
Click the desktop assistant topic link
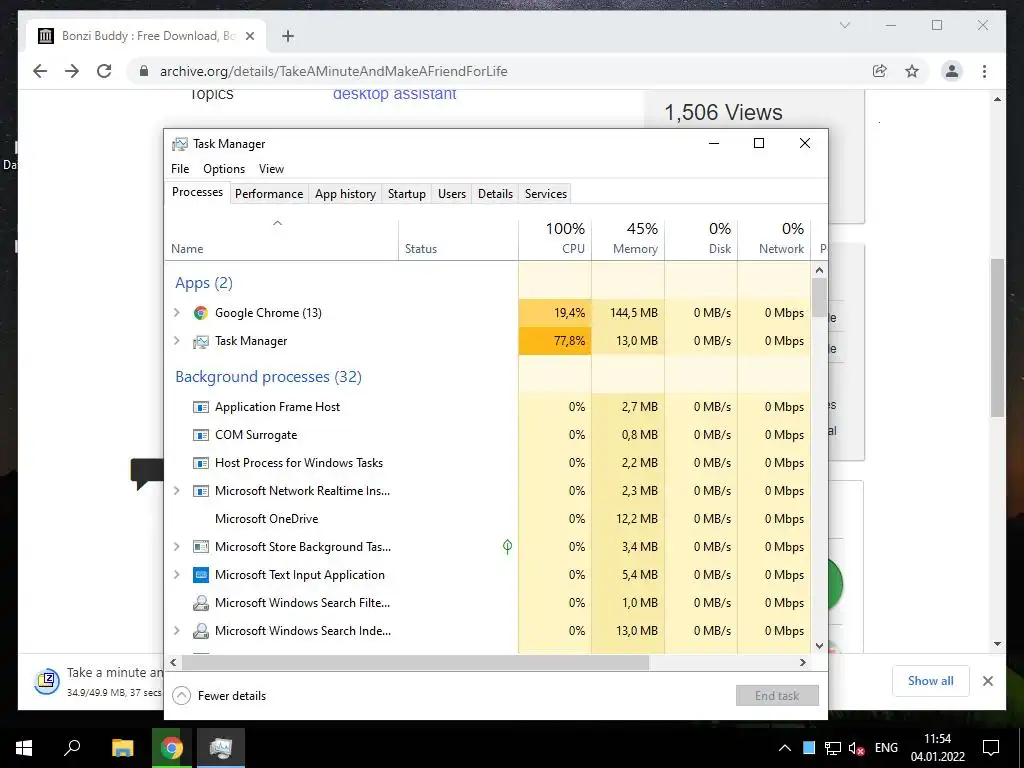pyautogui.click(x=394, y=93)
